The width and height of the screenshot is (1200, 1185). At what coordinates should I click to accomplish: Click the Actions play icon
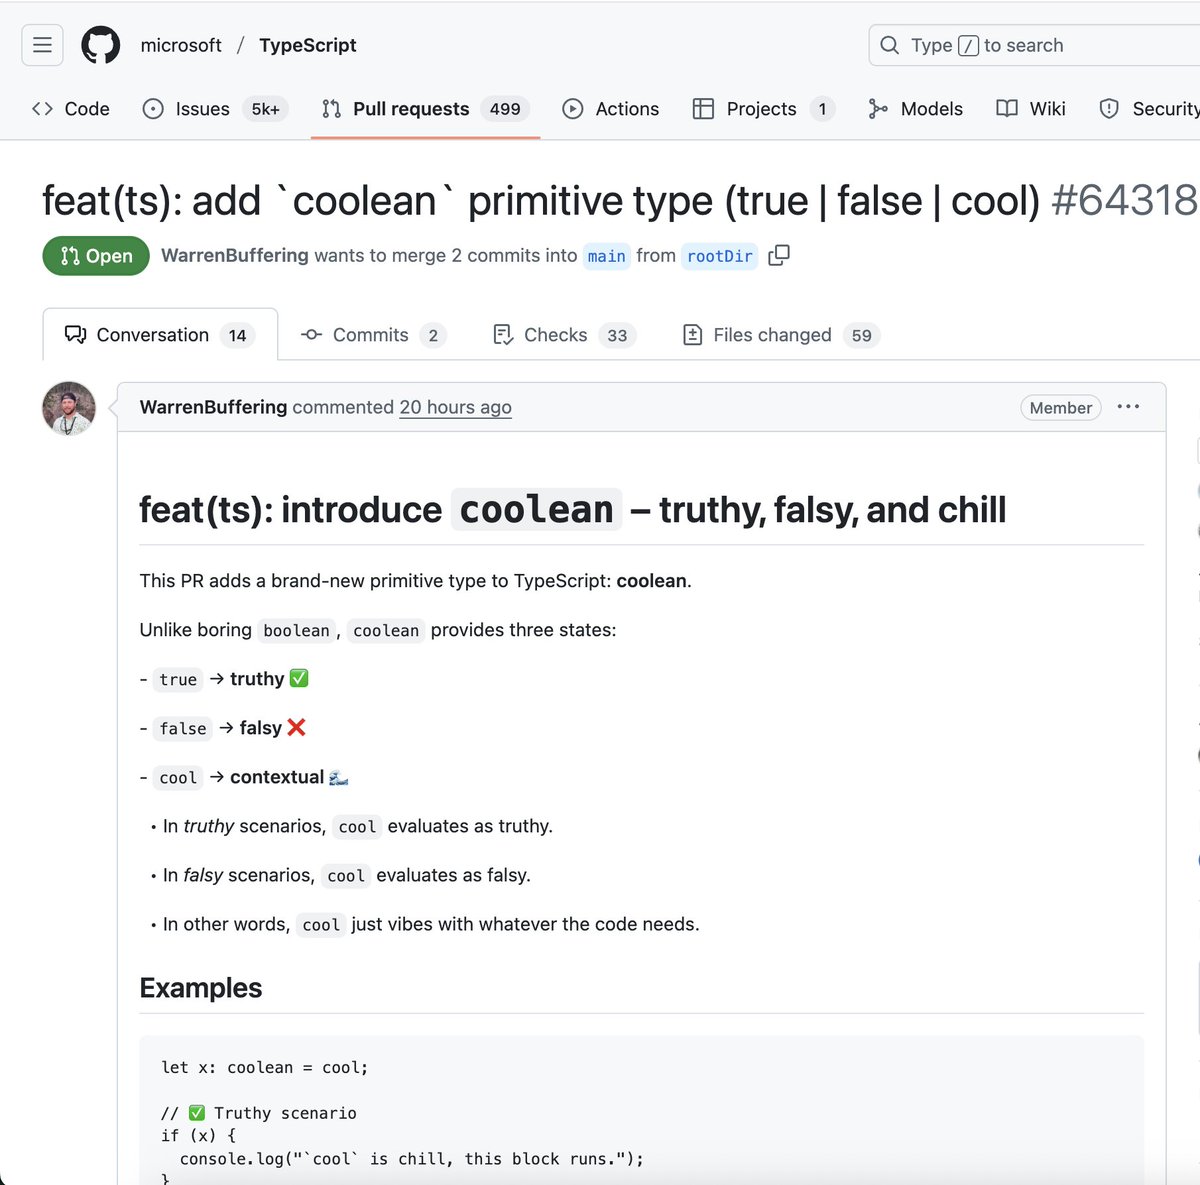point(573,109)
